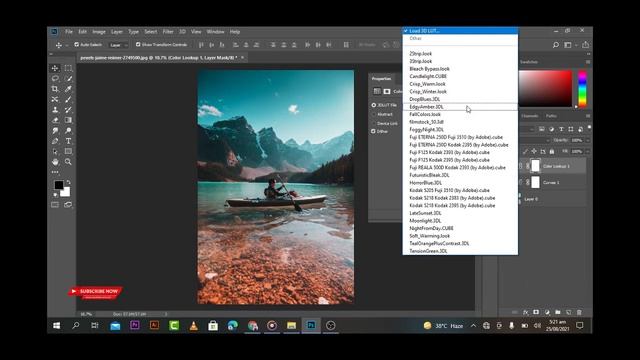Choose TealOrangePlusContrast.3DL from the list
Screen dimensions: 640x360
click(460, 243)
